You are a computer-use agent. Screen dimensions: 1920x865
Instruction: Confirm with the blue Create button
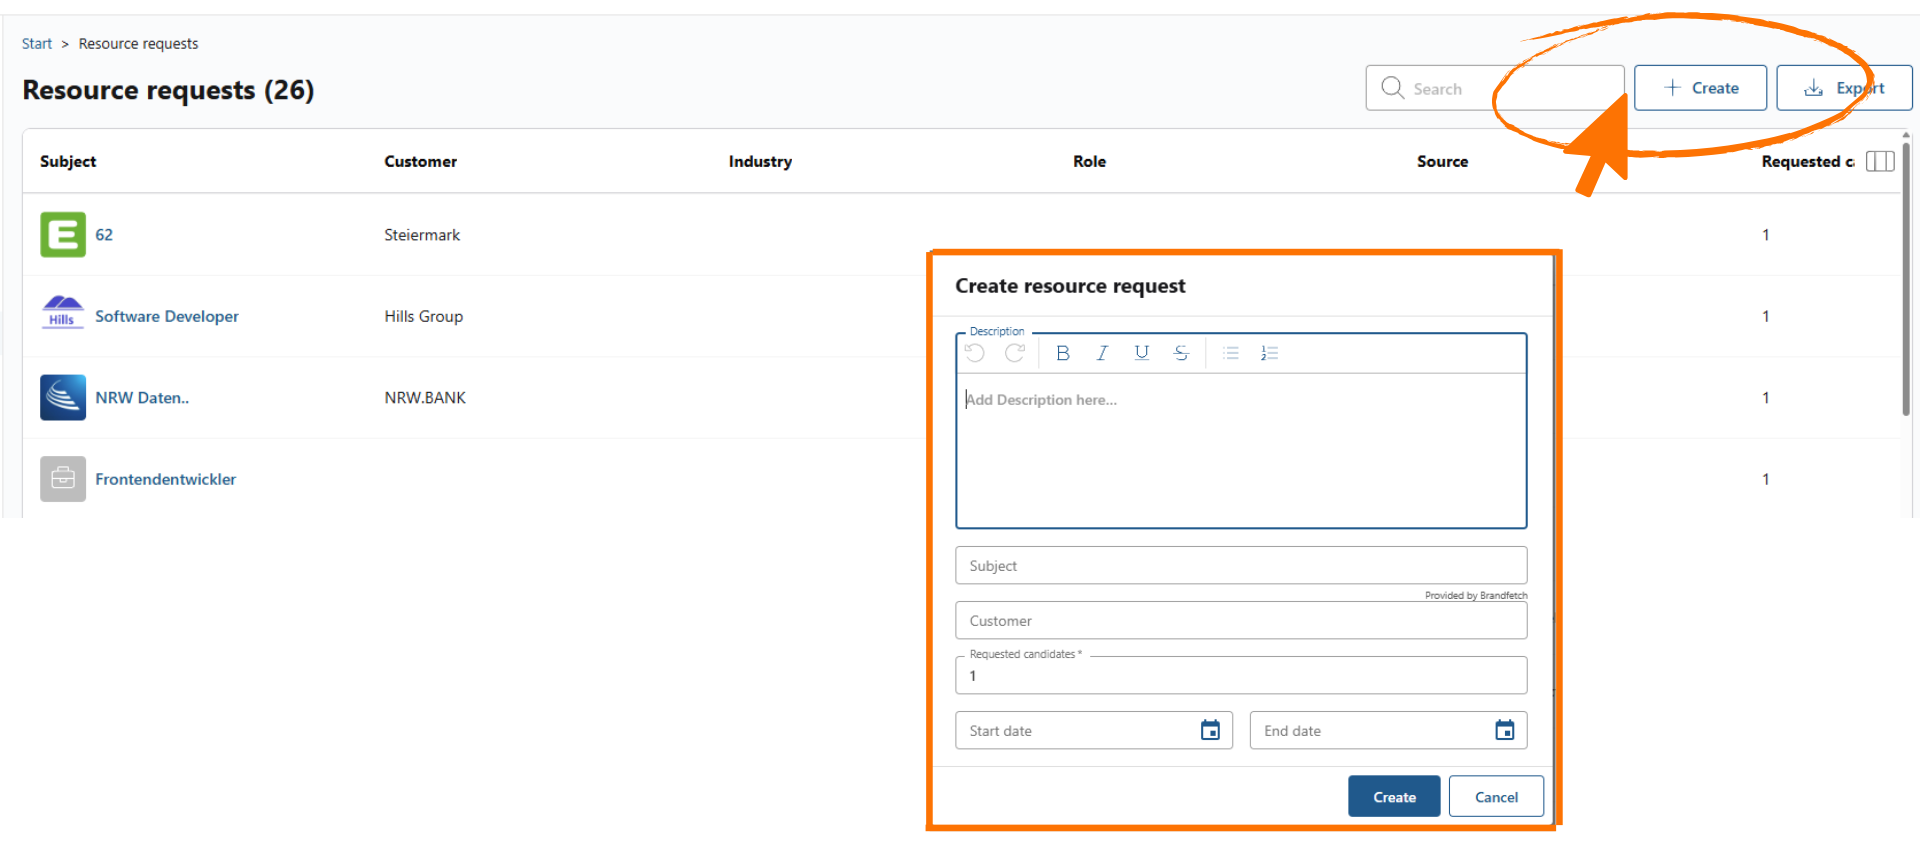(x=1394, y=797)
